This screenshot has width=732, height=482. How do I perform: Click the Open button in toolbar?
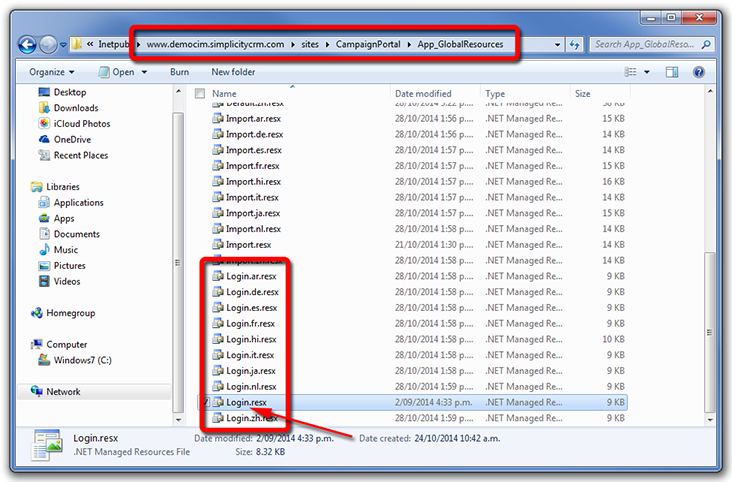117,72
